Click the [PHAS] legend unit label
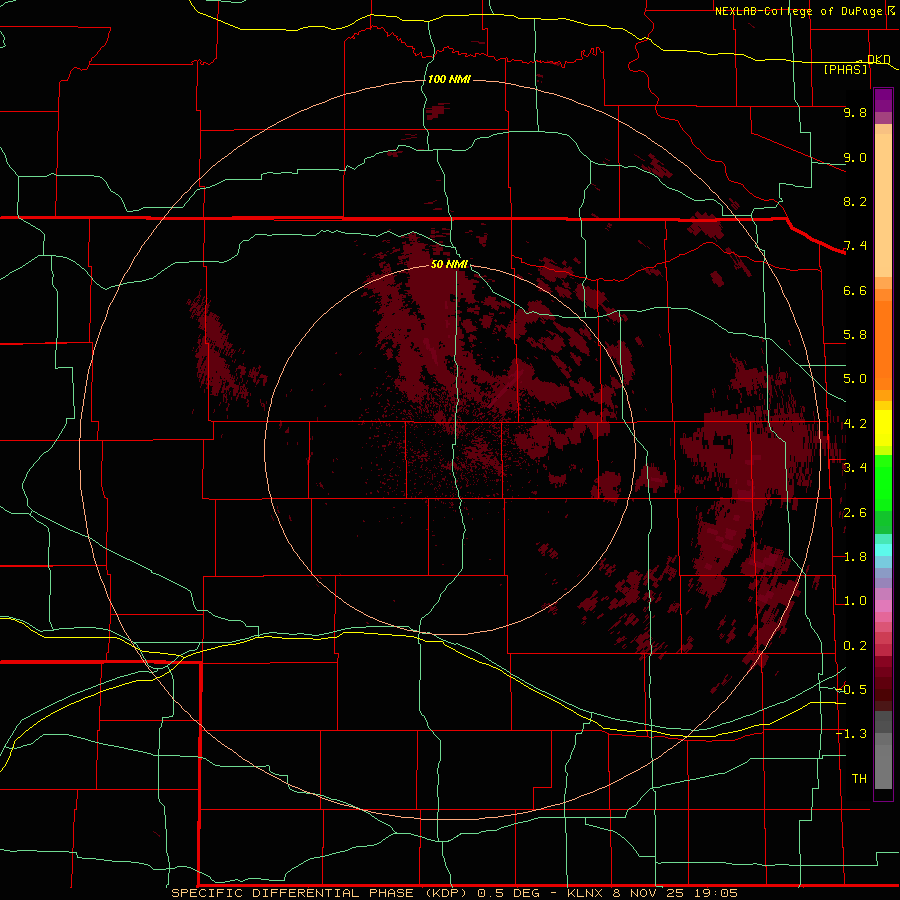This screenshot has width=900, height=900. [845, 69]
